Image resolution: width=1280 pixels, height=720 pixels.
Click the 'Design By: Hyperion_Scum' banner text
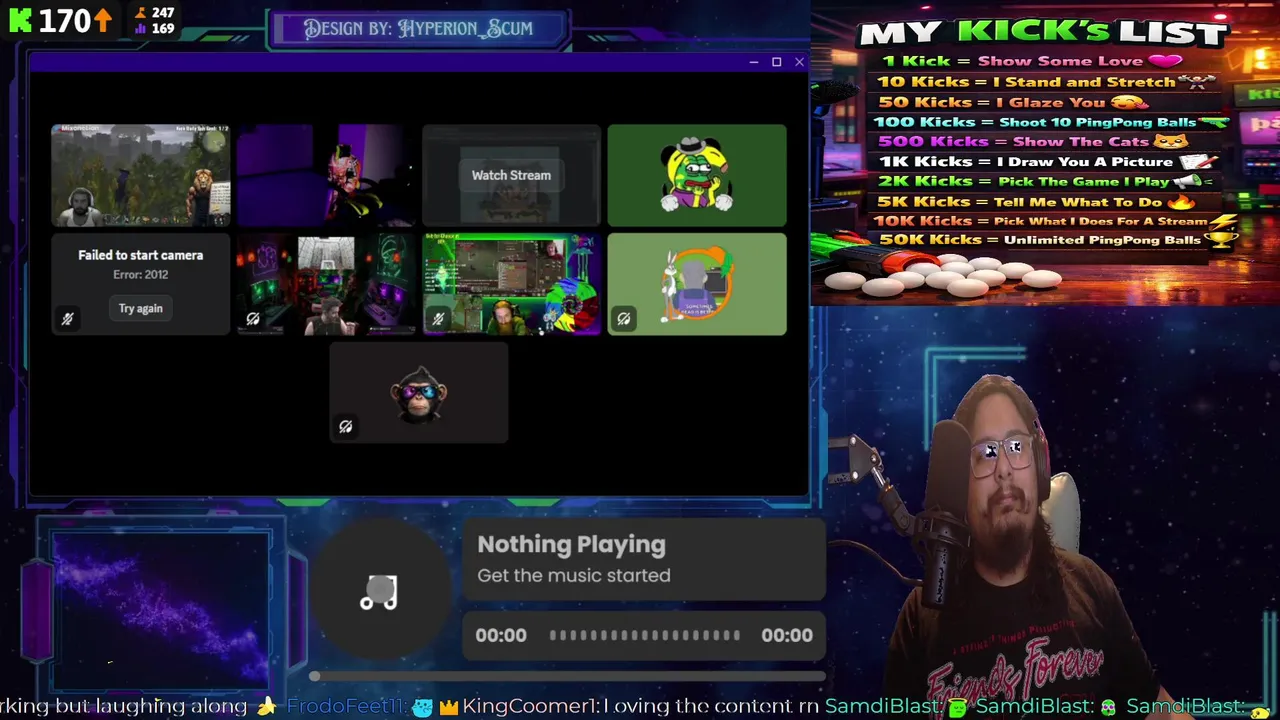tap(418, 28)
